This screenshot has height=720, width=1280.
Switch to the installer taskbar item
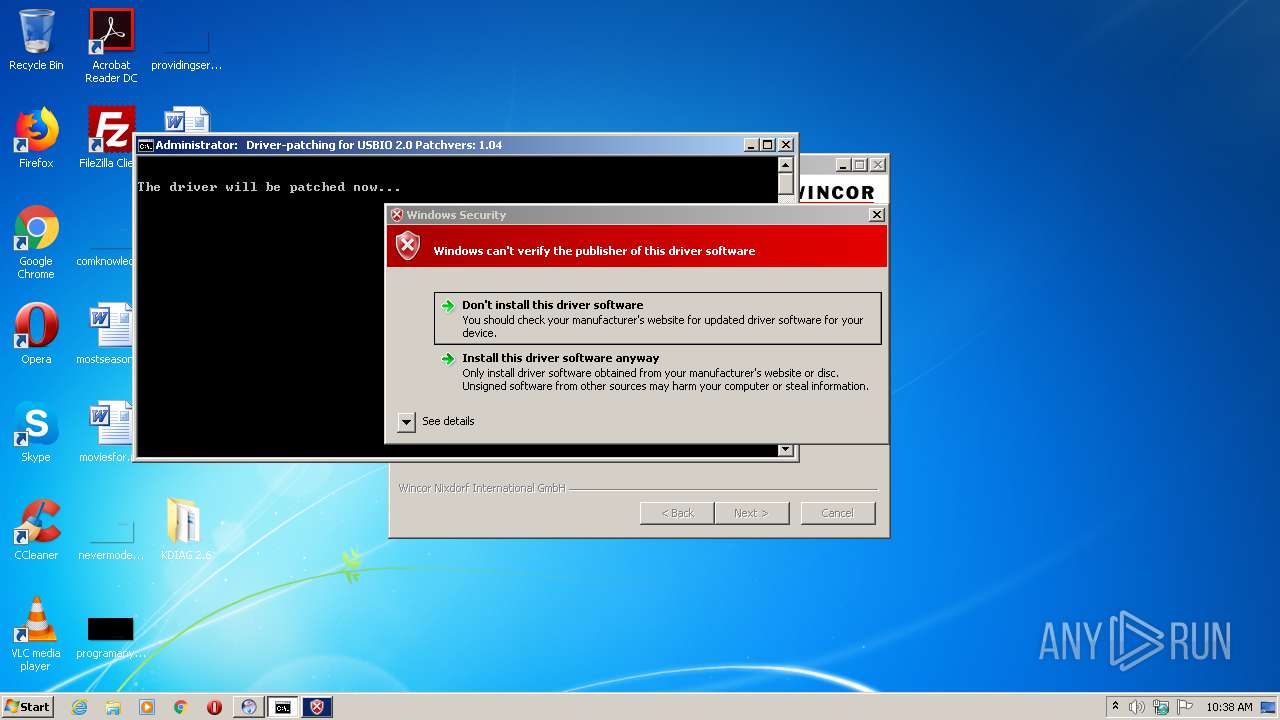pos(249,707)
